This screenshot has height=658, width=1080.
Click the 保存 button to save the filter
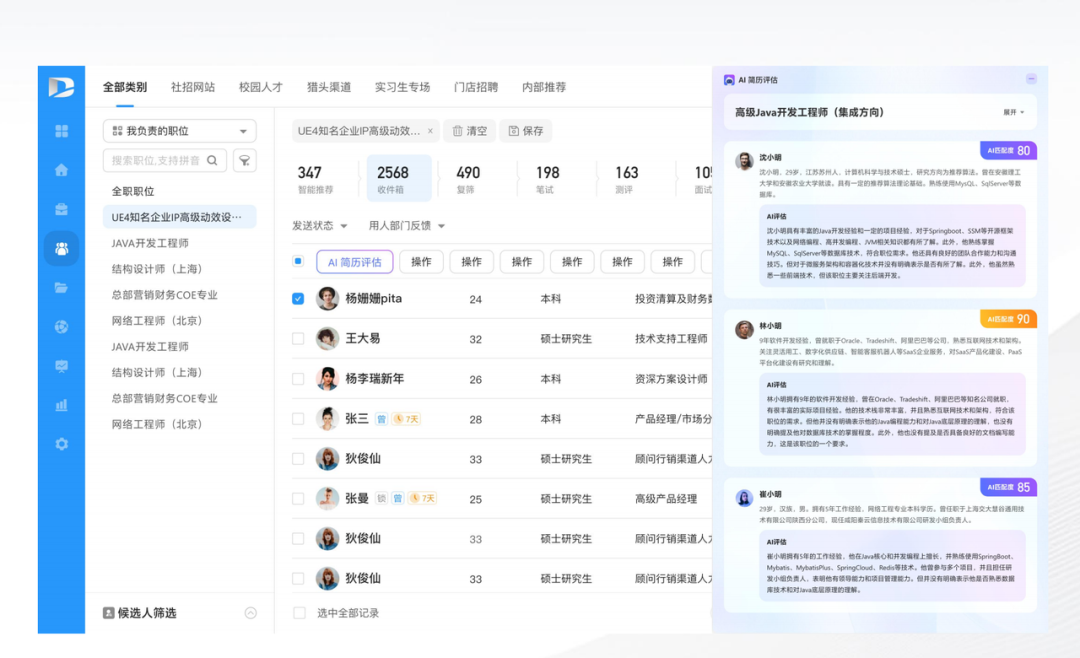point(525,130)
